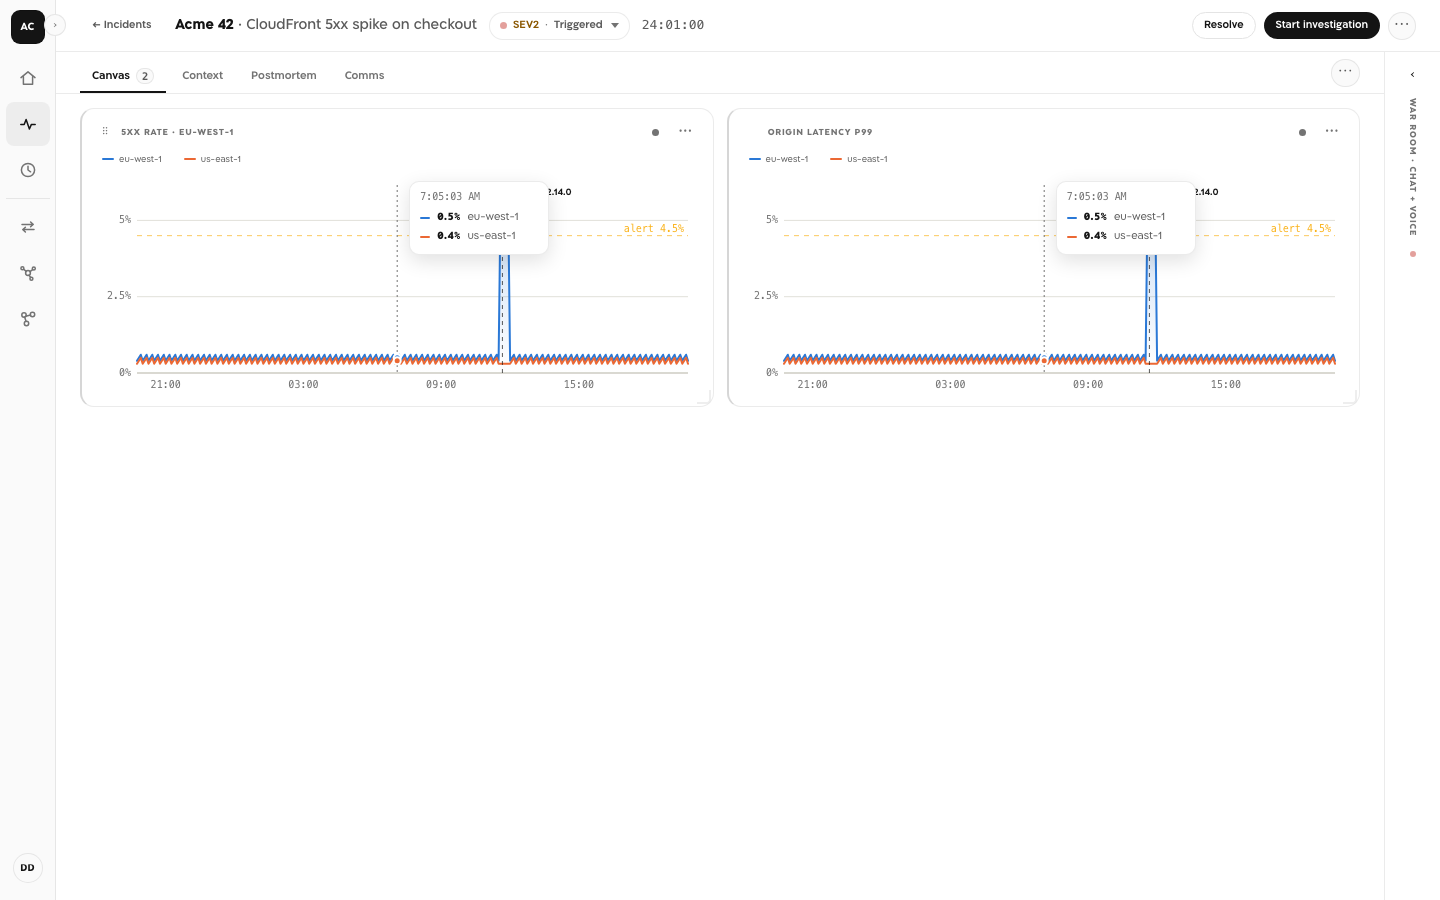
Task: Open the War Room chat + voice label
Action: [x=1413, y=167]
